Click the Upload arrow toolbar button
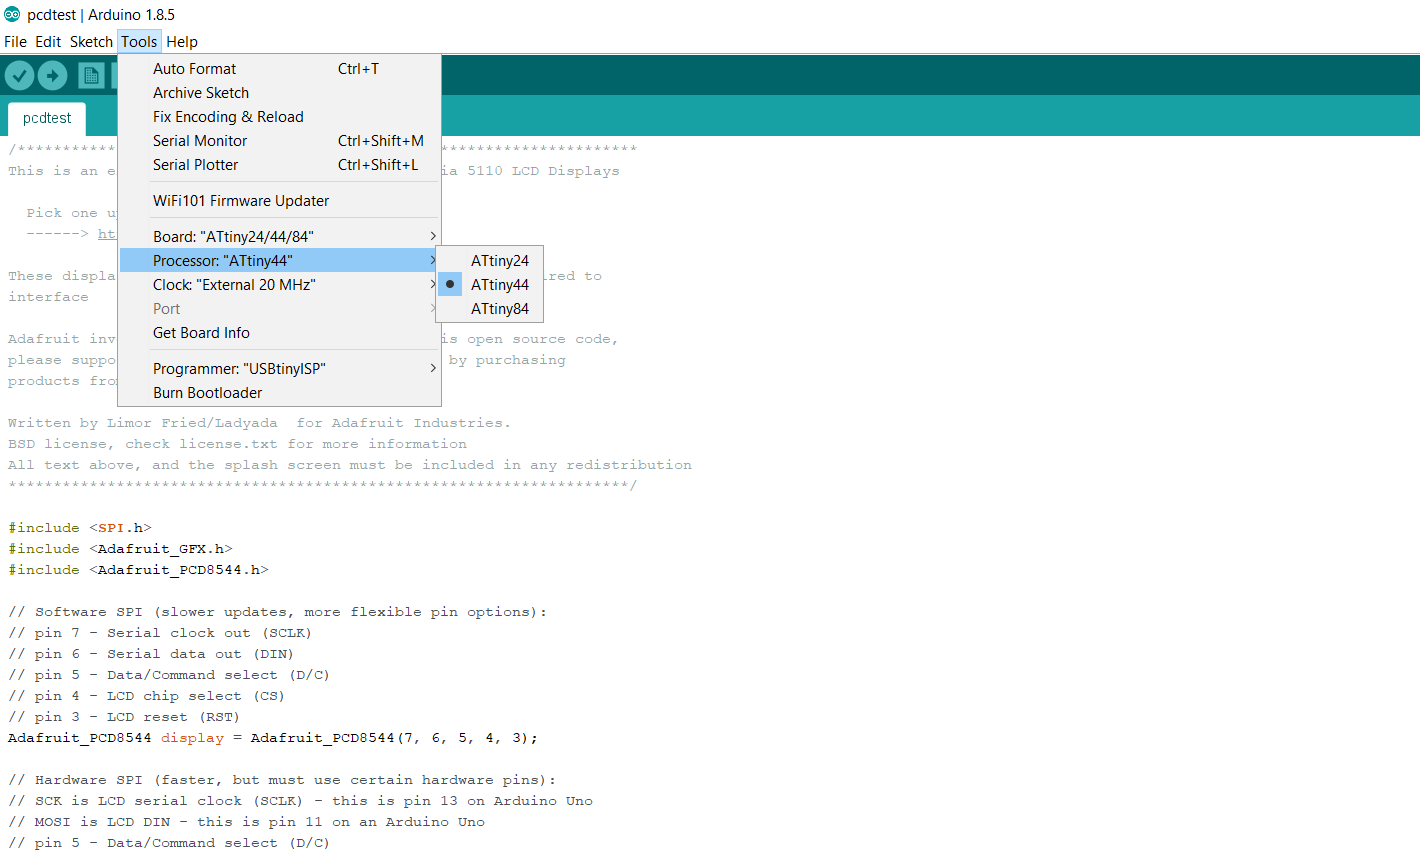The image size is (1420, 855). [x=52, y=75]
